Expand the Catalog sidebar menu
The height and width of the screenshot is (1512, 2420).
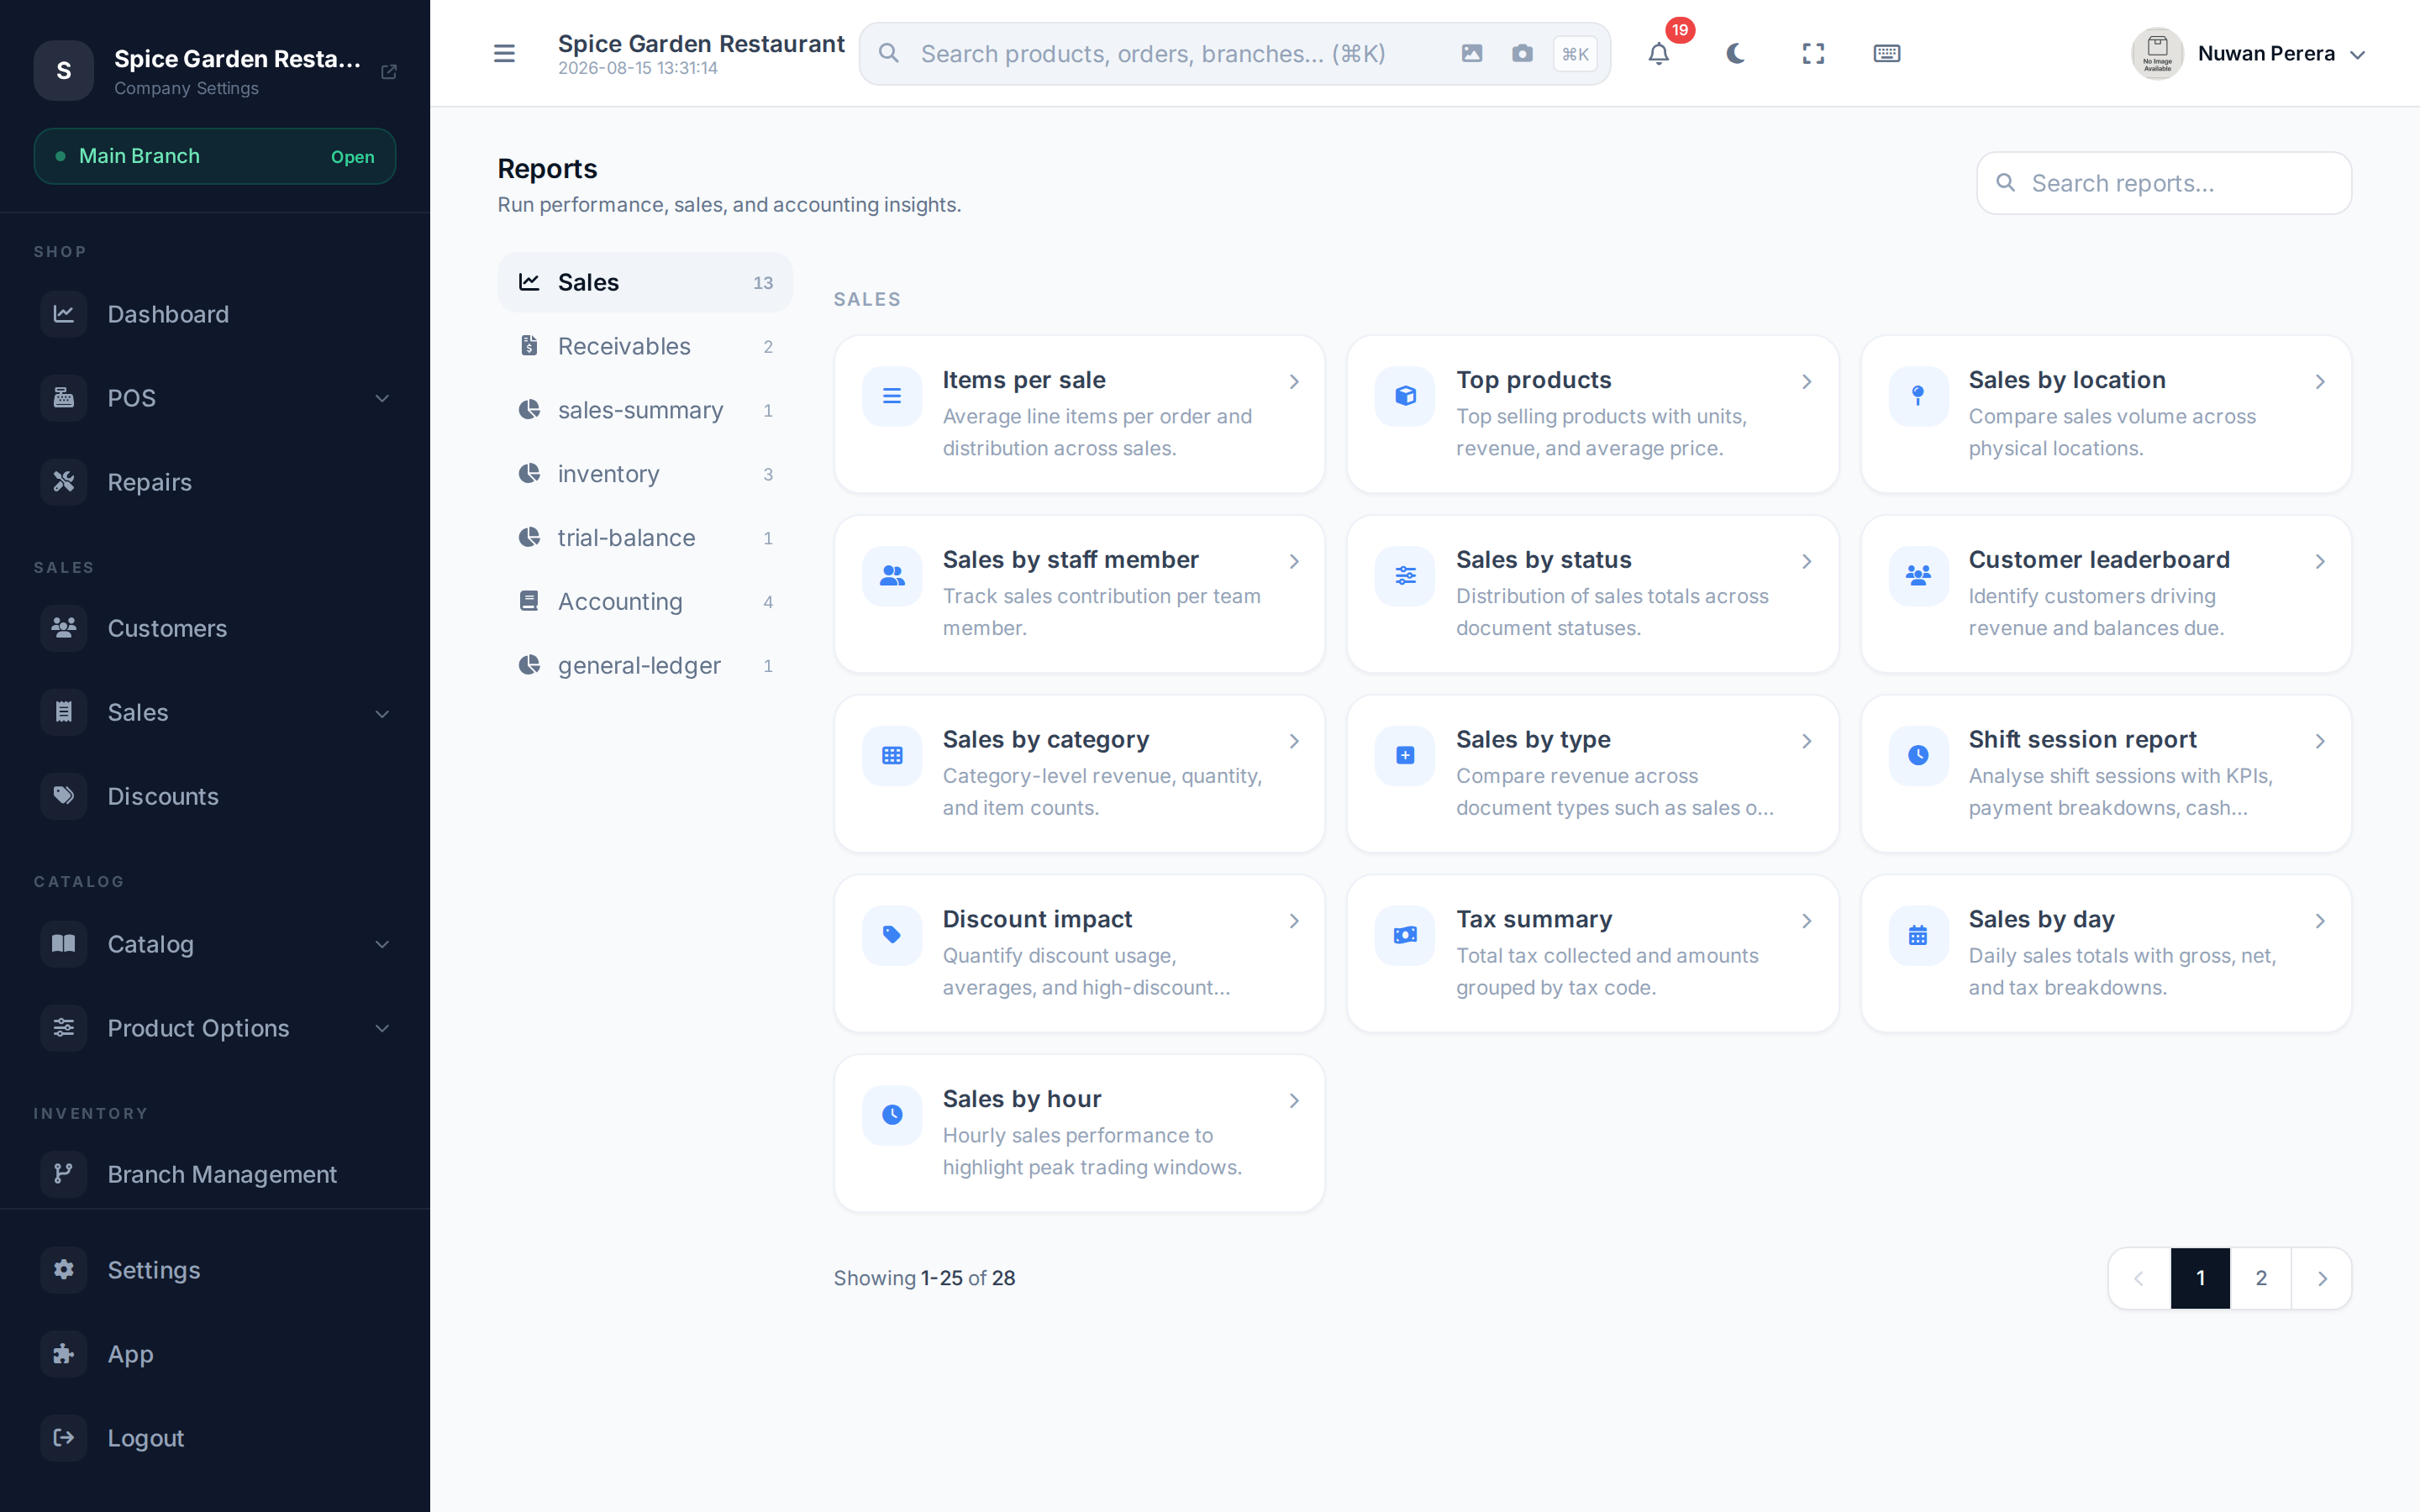[x=215, y=944]
